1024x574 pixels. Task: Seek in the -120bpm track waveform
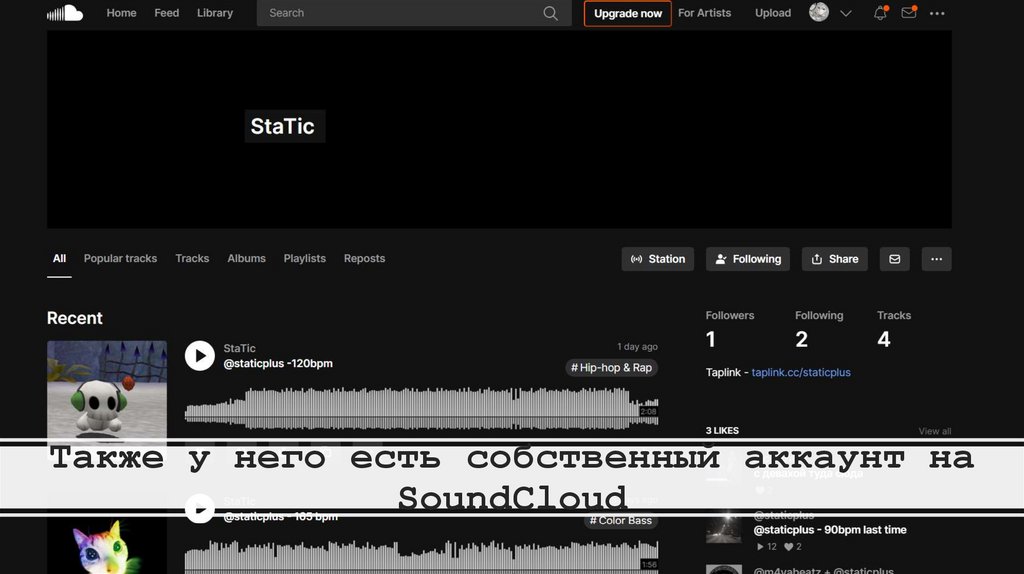(x=421, y=409)
